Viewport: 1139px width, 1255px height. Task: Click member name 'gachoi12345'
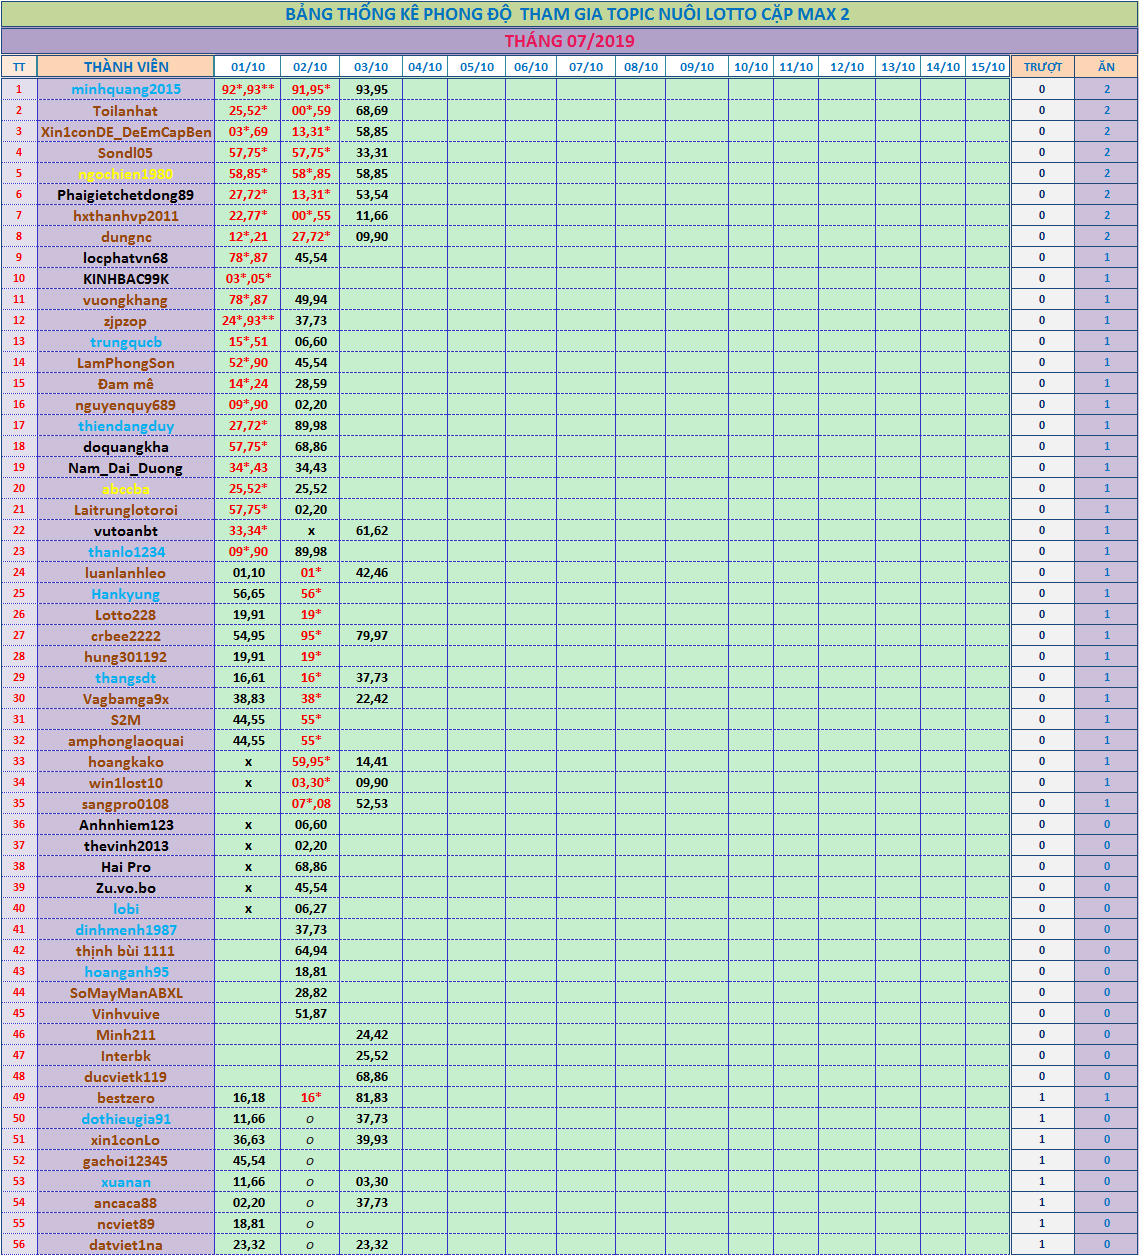(126, 1160)
